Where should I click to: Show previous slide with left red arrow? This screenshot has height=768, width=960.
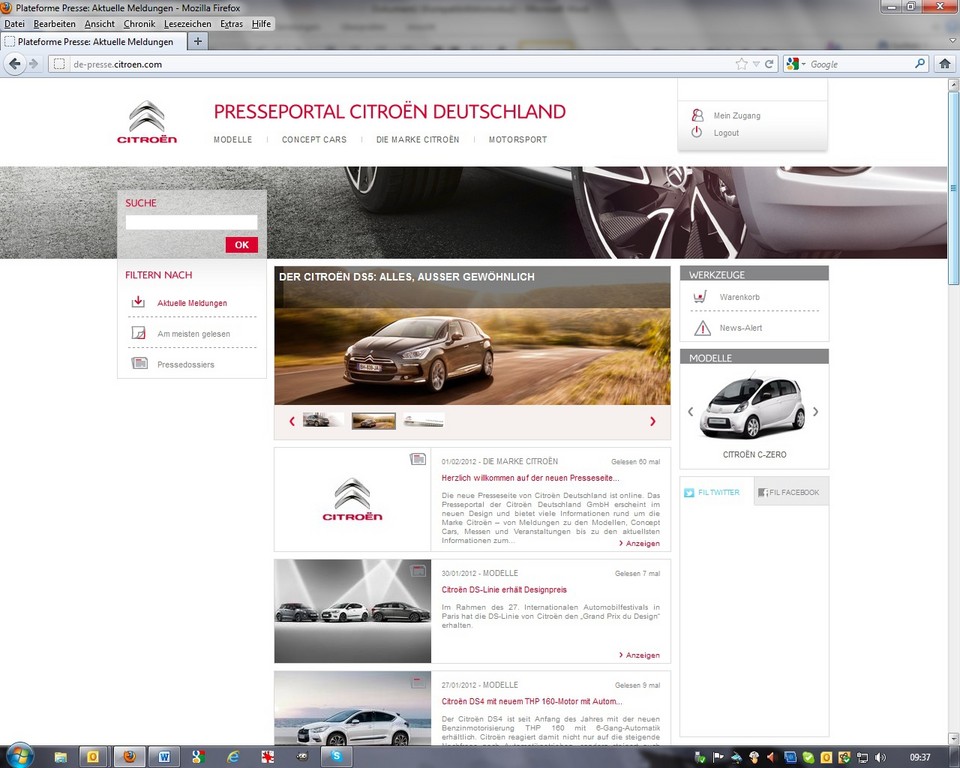(292, 421)
